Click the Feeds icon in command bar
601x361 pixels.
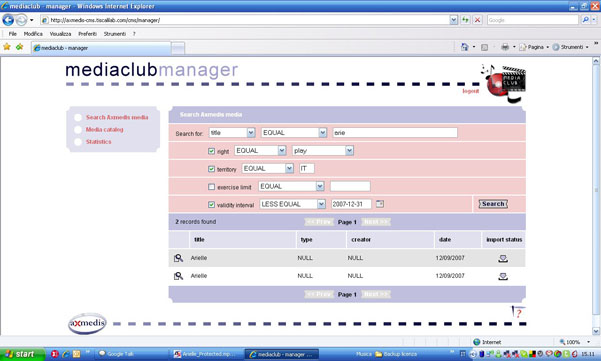(484, 47)
